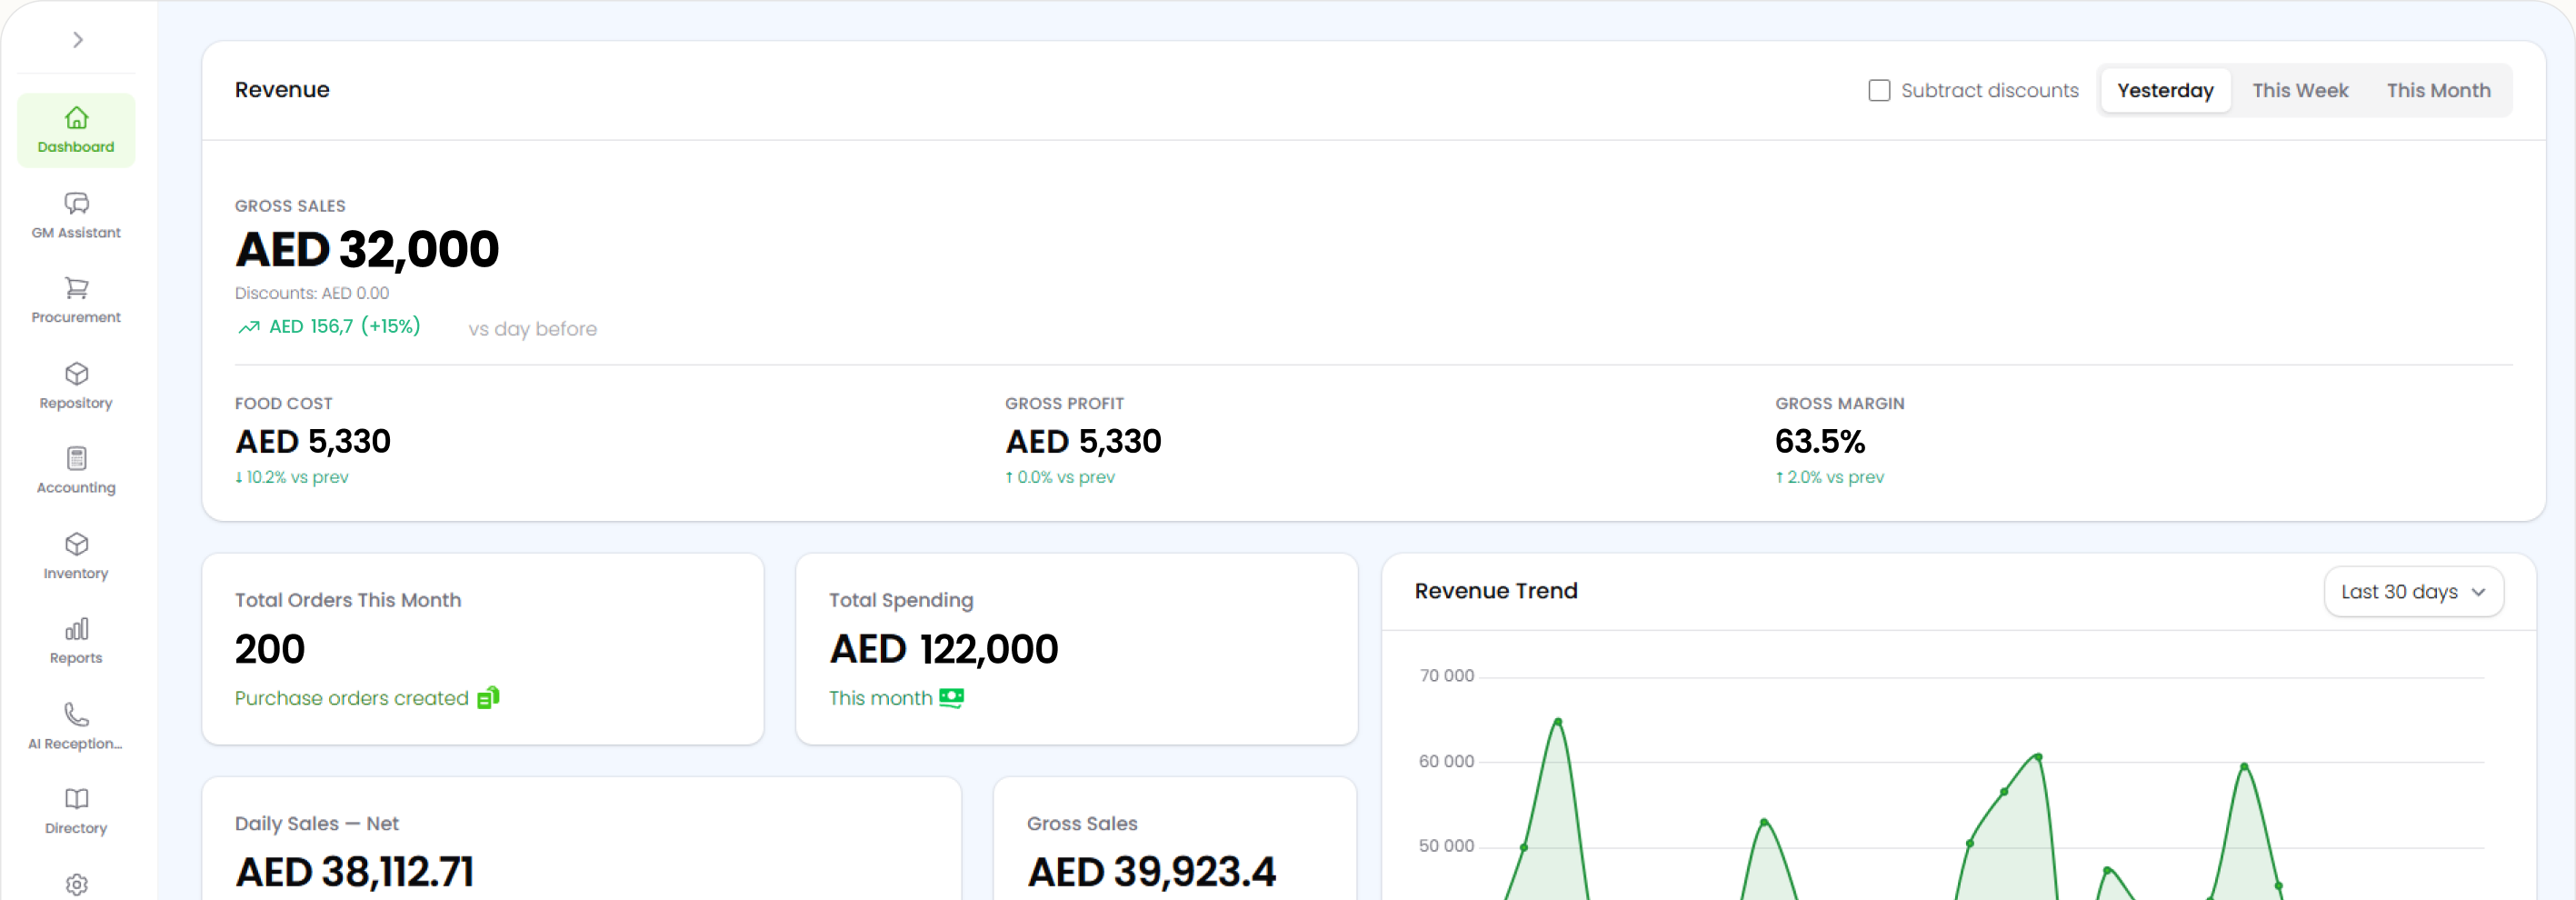2576x900 pixels.
Task: Click the 63.5% gross margin value
Action: (1820, 442)
